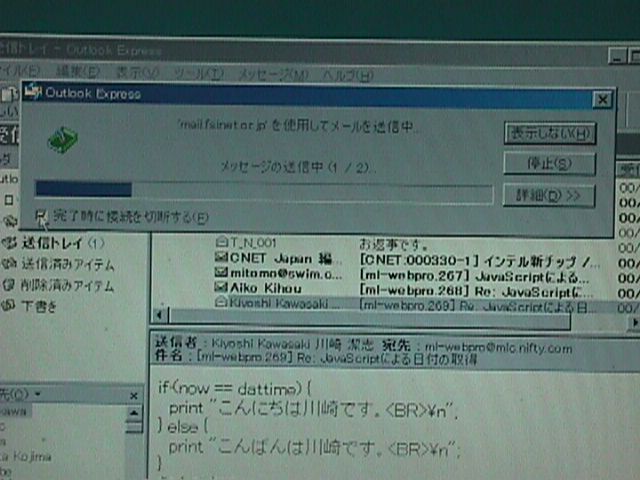Click the message list left scroll arrow
Viewport: 640px width, 480px height.
[160, 315]
